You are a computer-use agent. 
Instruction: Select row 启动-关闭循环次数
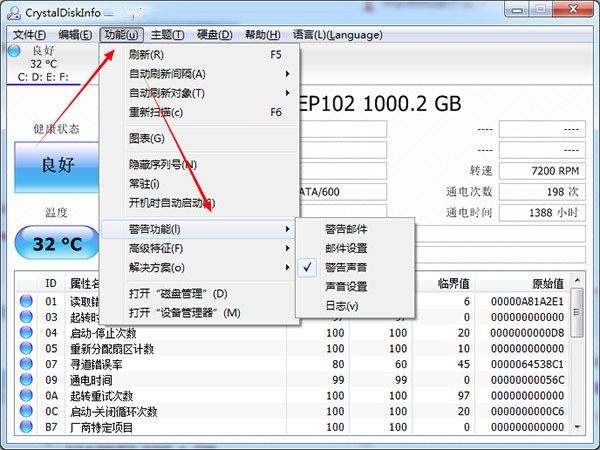(293, 411)
